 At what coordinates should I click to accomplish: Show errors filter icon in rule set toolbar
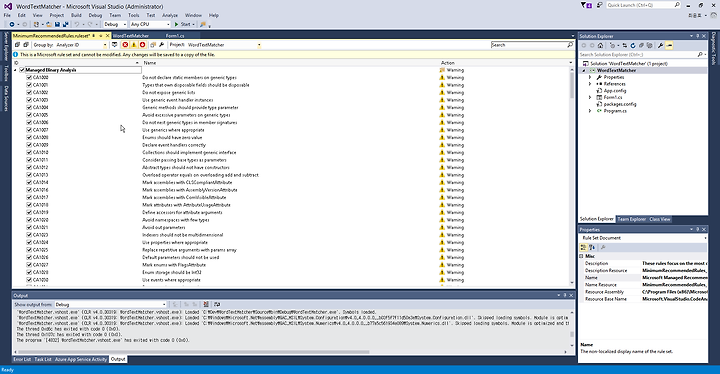[125, 45]
